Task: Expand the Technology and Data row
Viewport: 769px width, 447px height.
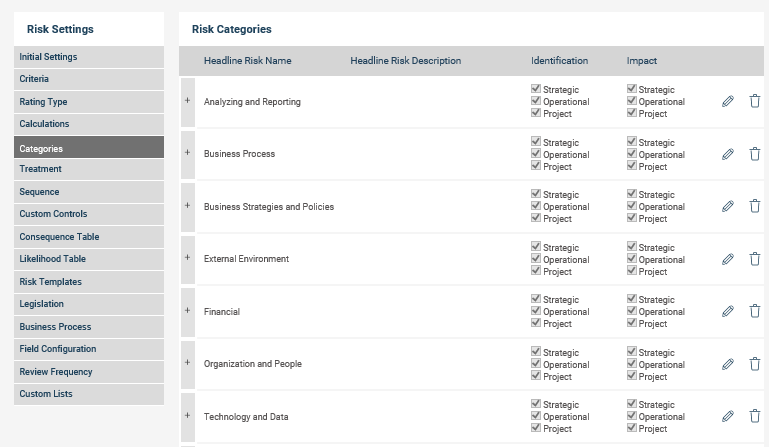Action: [187, 416]
